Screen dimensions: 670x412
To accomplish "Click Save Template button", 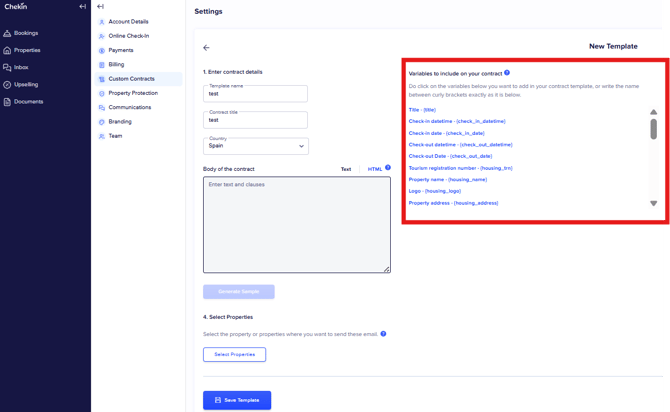I will click(237, 400).
